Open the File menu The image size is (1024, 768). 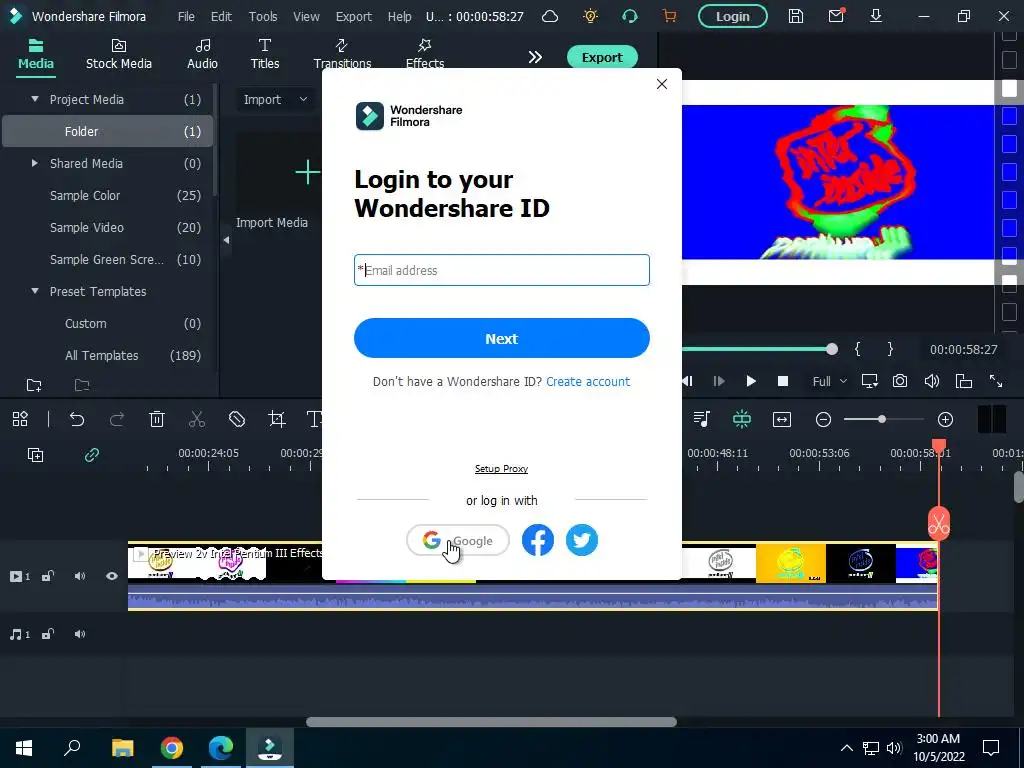point(186,16)
